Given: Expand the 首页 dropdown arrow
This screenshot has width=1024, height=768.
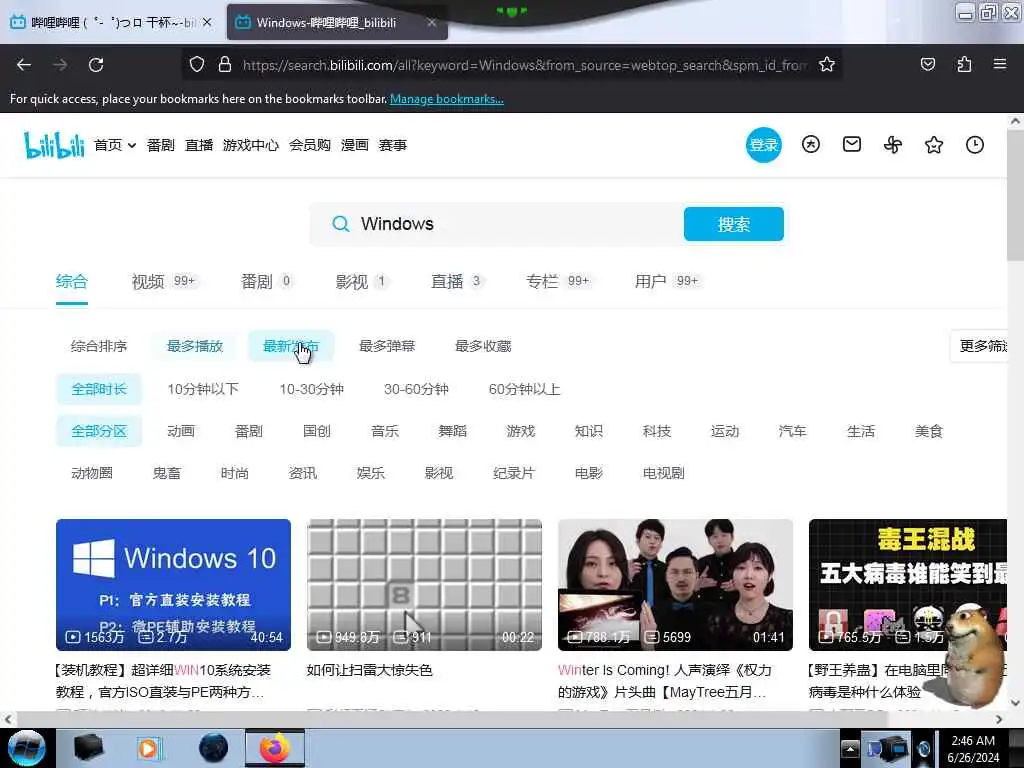Looking at the screenshot, I should tap(132, 145).
